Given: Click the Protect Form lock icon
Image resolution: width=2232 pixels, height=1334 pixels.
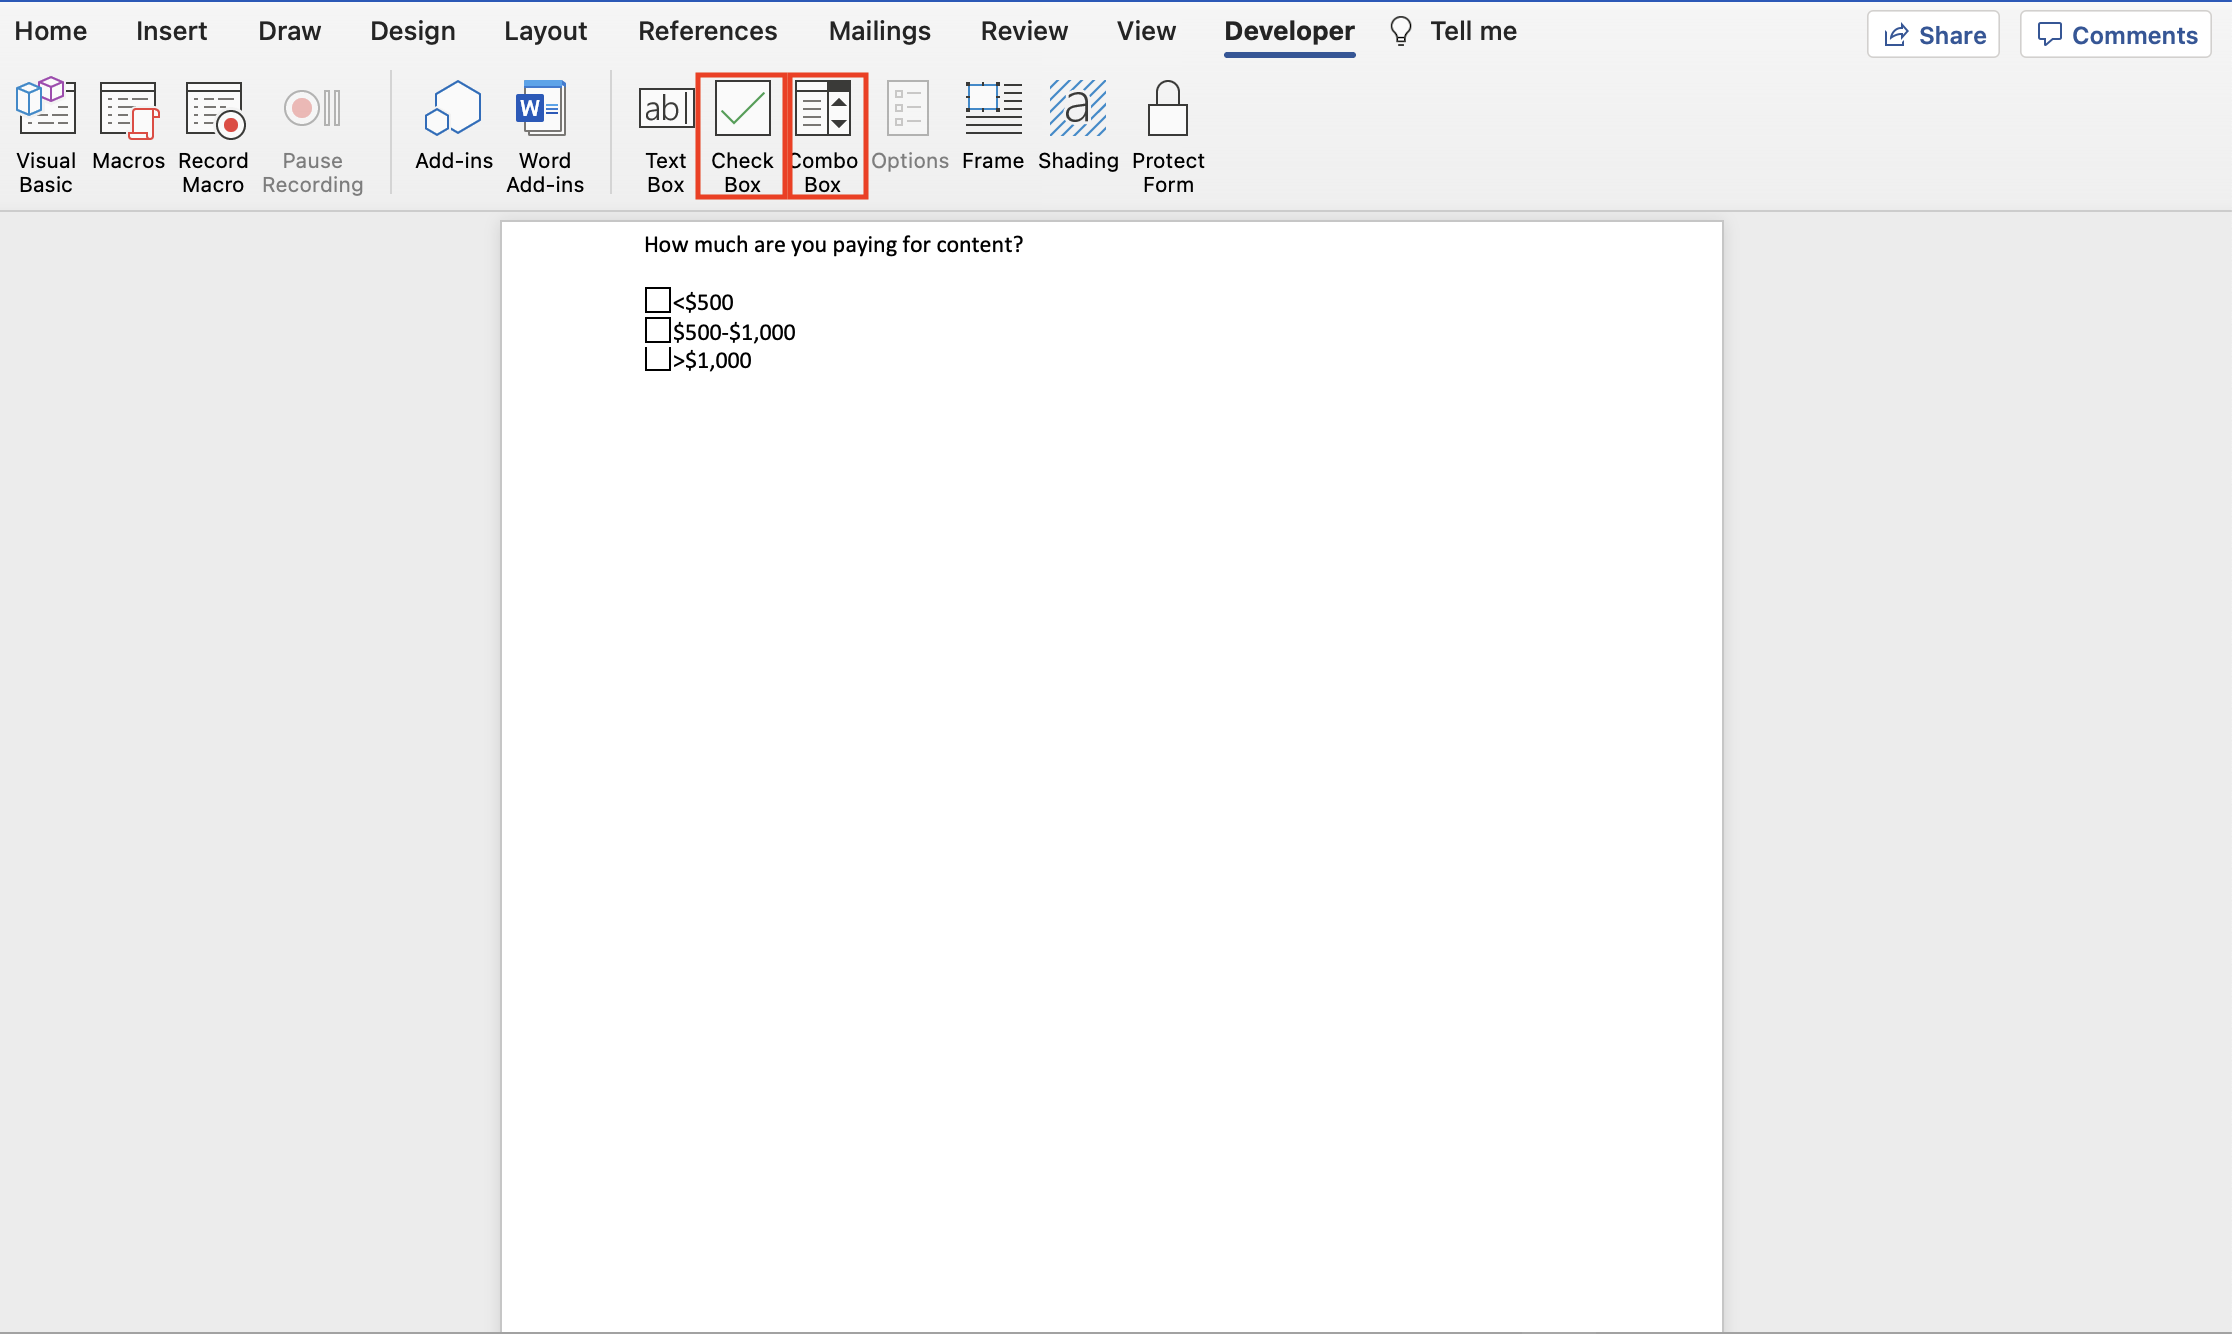Looking at the screenshot, I should click(x=1167, y=108).
